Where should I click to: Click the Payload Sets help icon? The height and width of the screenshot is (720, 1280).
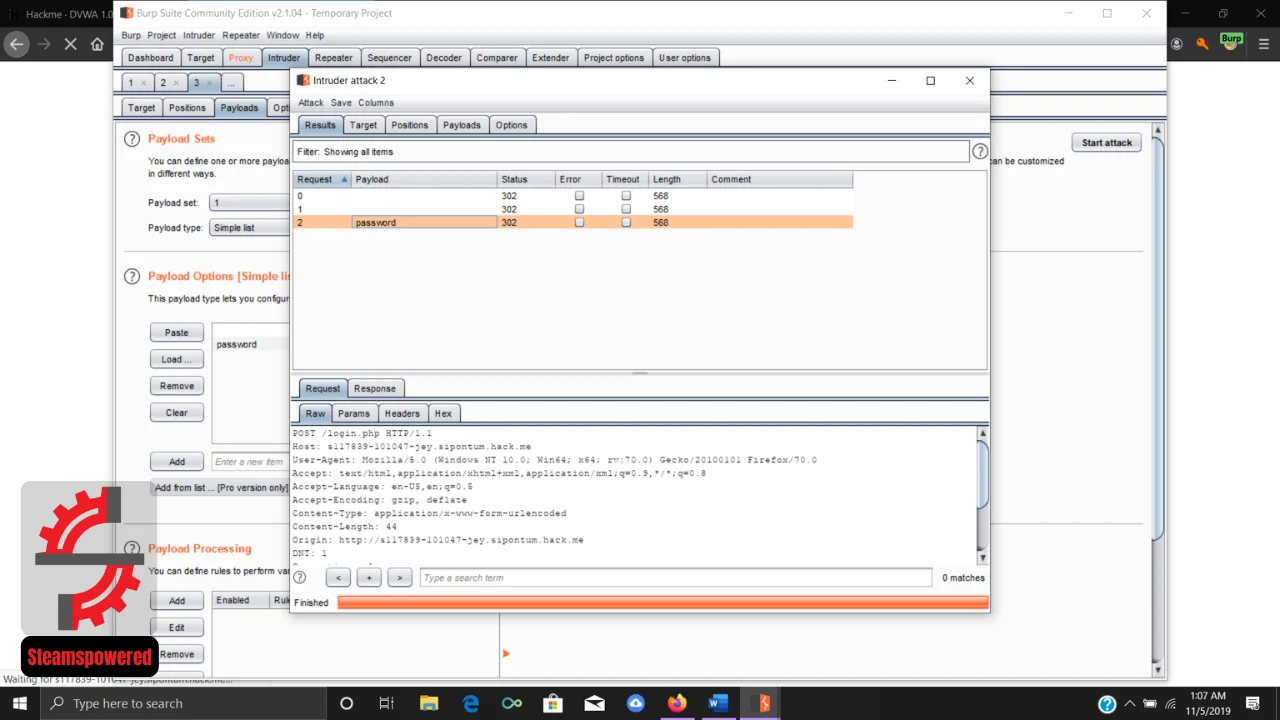(131, 139)
